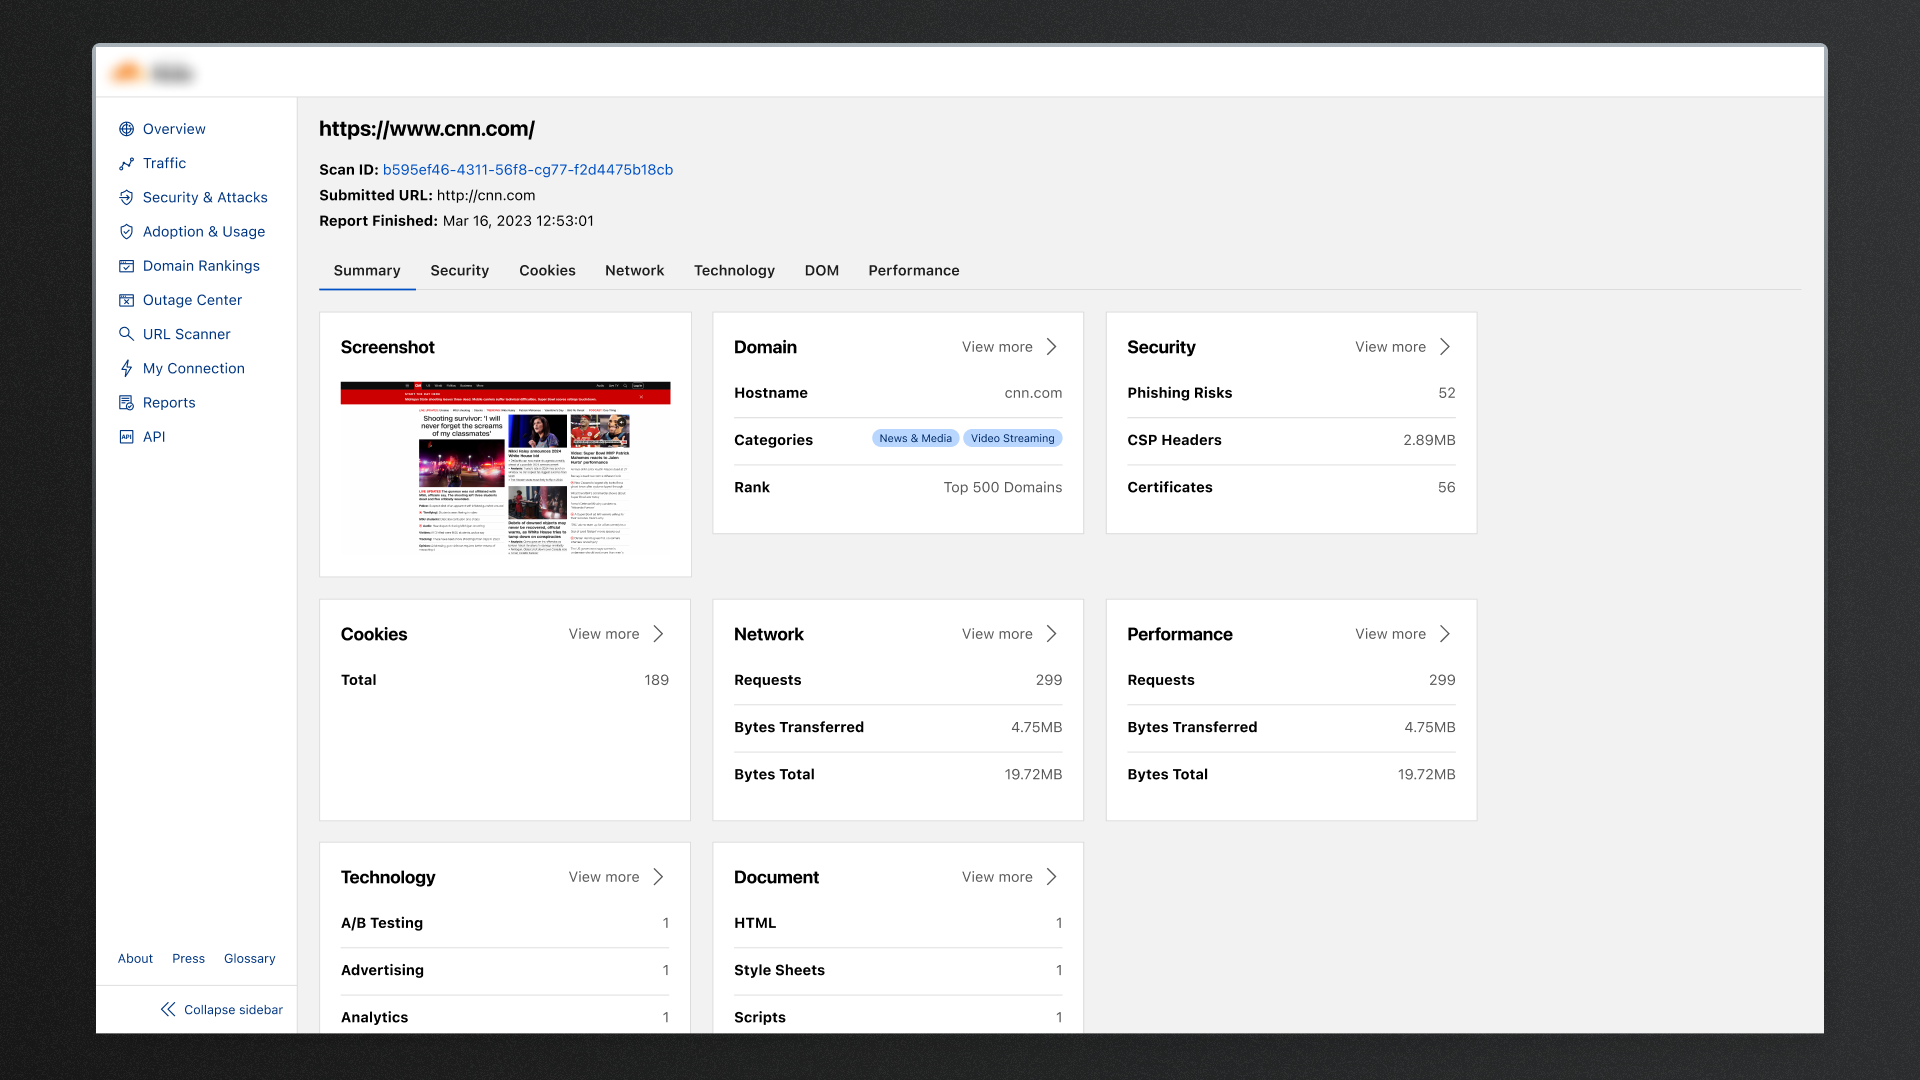Viewport: 1920px width, 1080px height.
Task: Open the Performance tab
Action: coord(913,271)
